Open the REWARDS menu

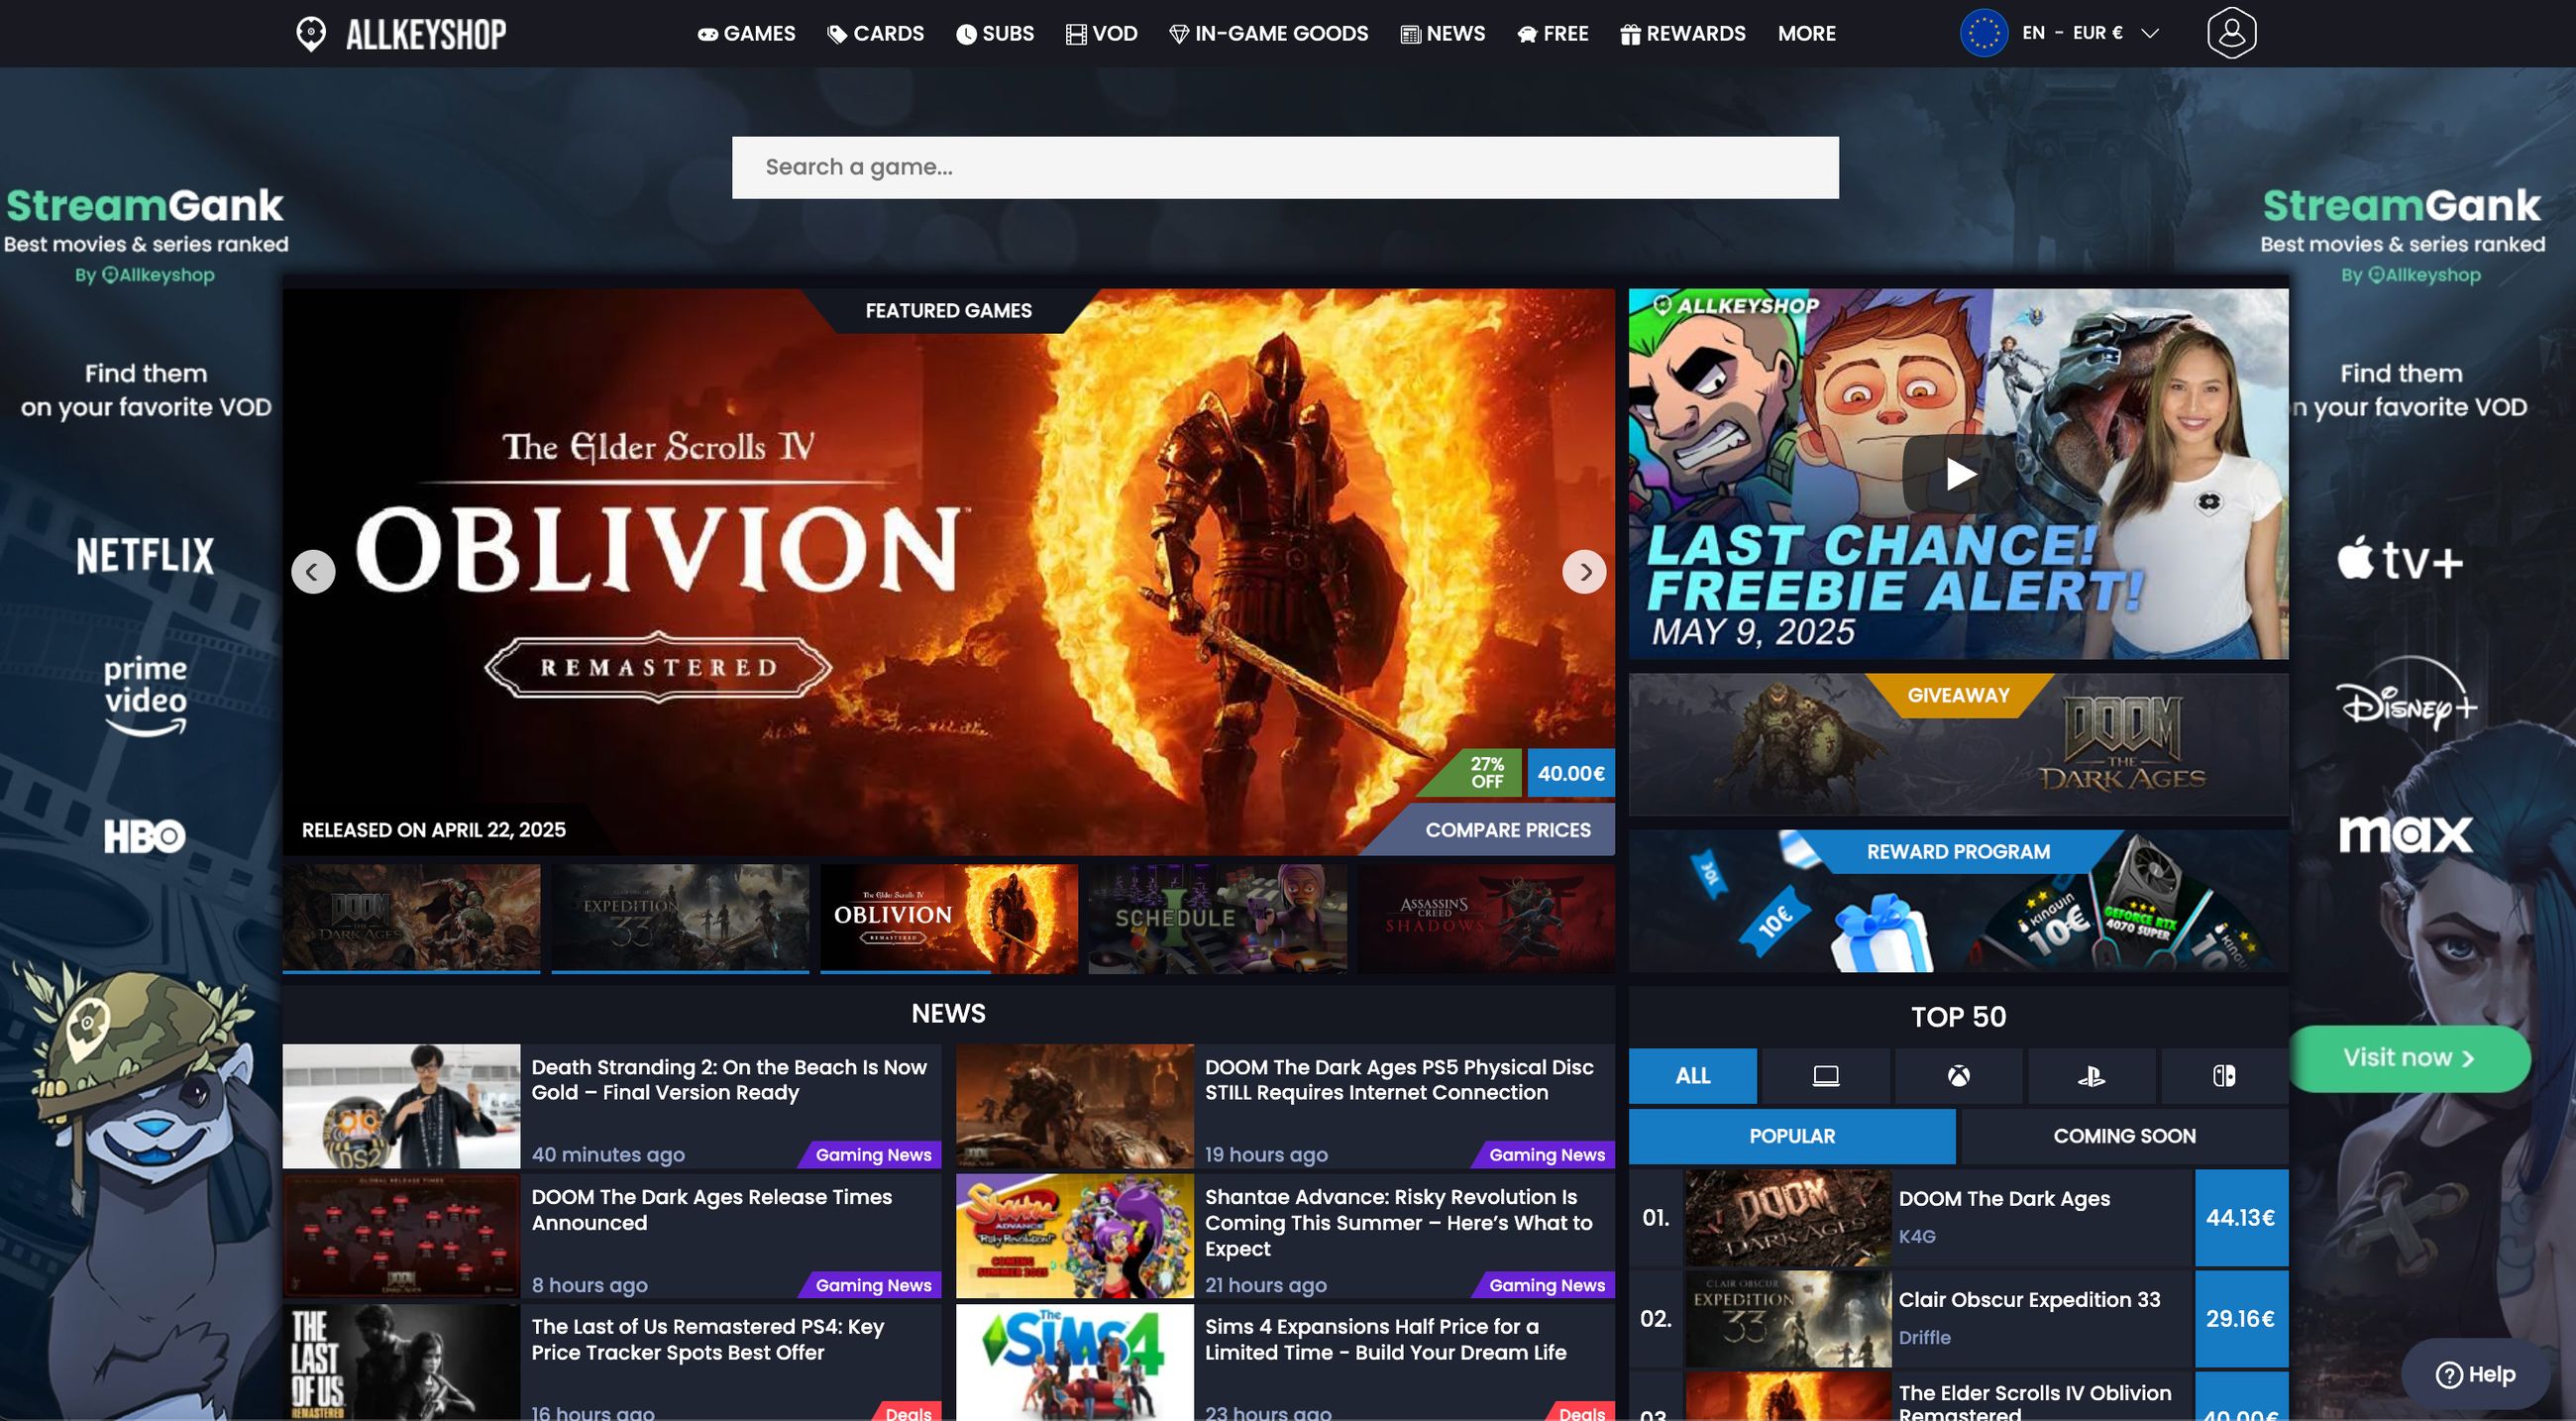1682,33
